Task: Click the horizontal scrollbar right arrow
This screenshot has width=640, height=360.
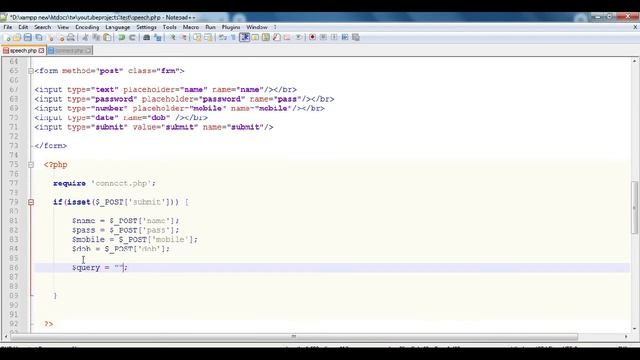Action: coord(627,337)
